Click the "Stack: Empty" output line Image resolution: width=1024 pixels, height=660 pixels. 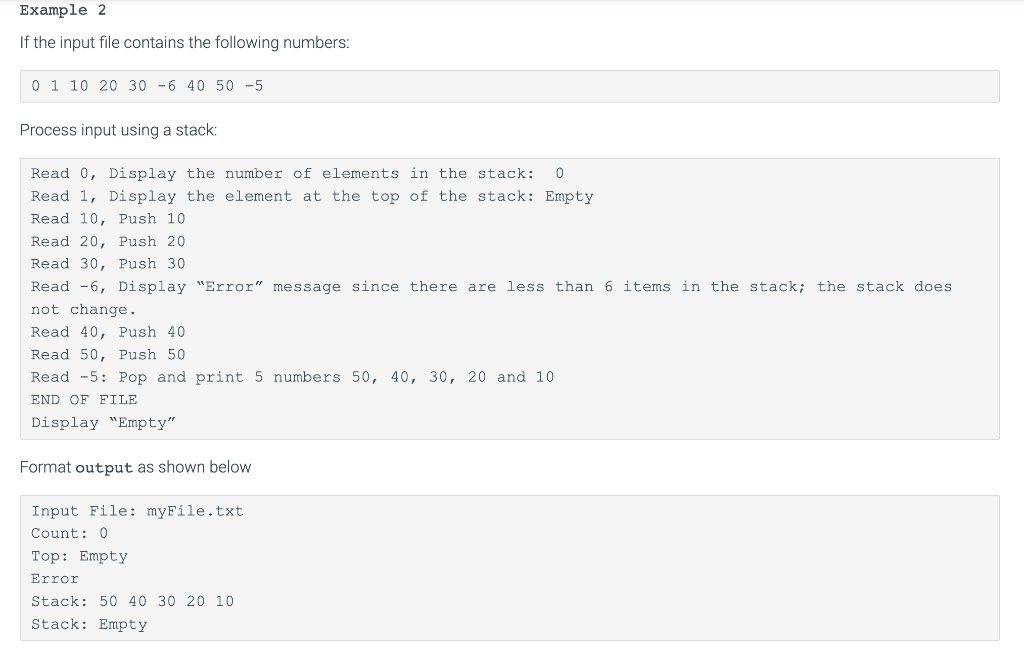pyautogui.click(x=89, y=624)
